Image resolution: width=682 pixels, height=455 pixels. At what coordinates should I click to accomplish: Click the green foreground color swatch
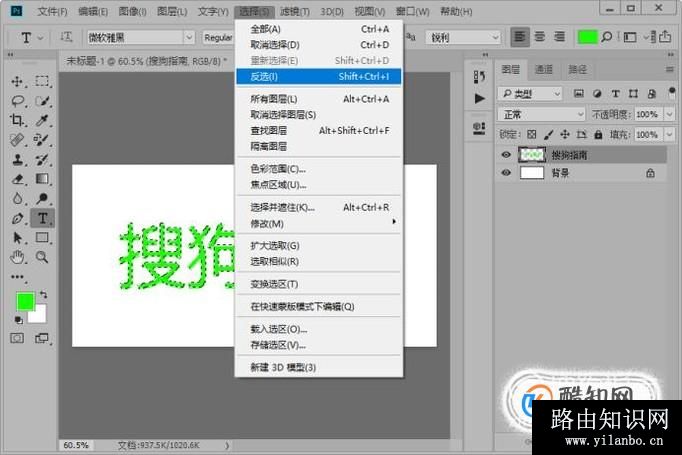pyautogui.click(x=25, y=302)
